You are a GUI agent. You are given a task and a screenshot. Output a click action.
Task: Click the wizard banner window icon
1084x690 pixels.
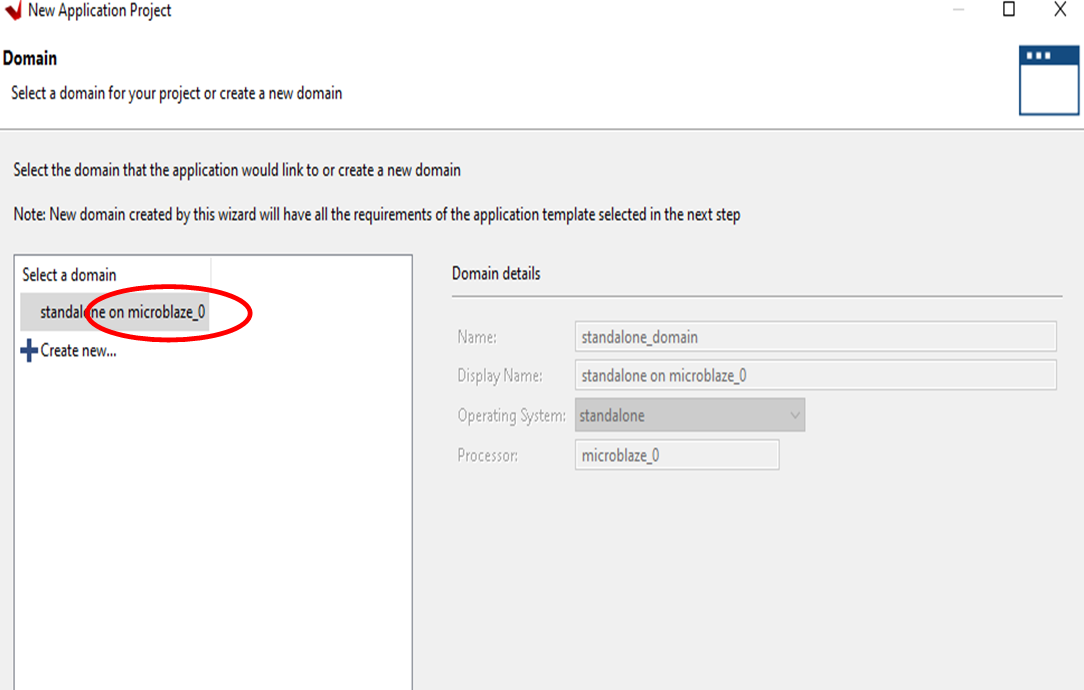click(1048, 80)
